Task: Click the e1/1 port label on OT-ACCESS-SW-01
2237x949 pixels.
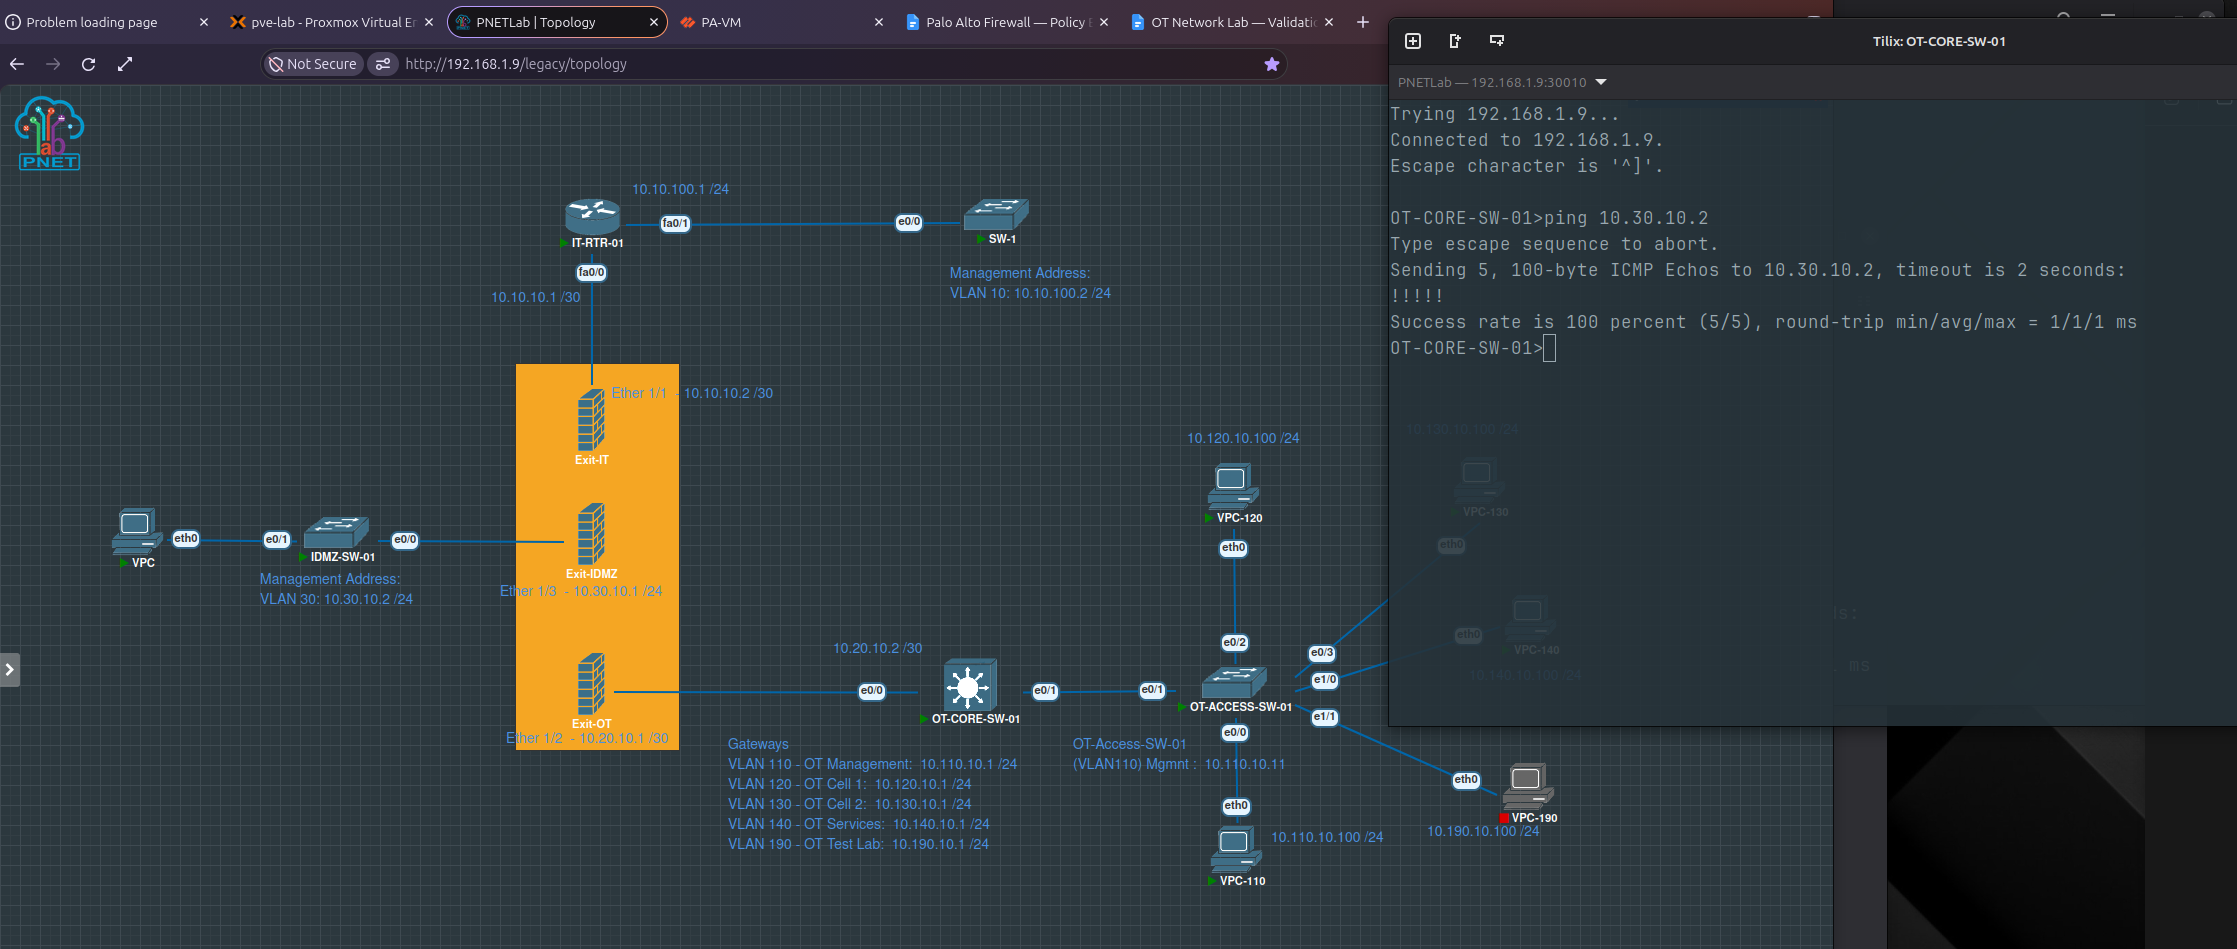Action: pos(1325,717)
